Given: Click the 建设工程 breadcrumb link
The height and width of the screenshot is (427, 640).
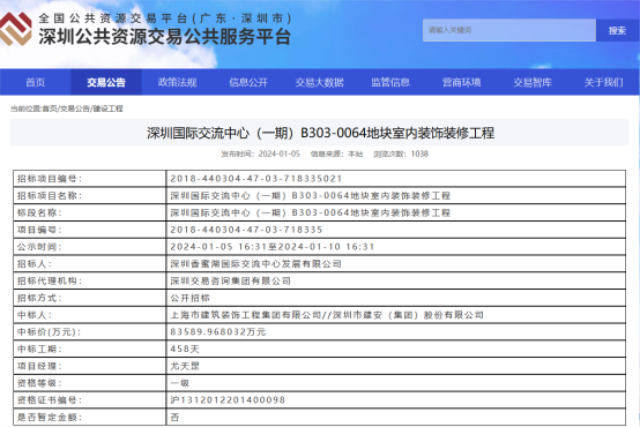Looking at the screenshot, I should click(108, 109).
